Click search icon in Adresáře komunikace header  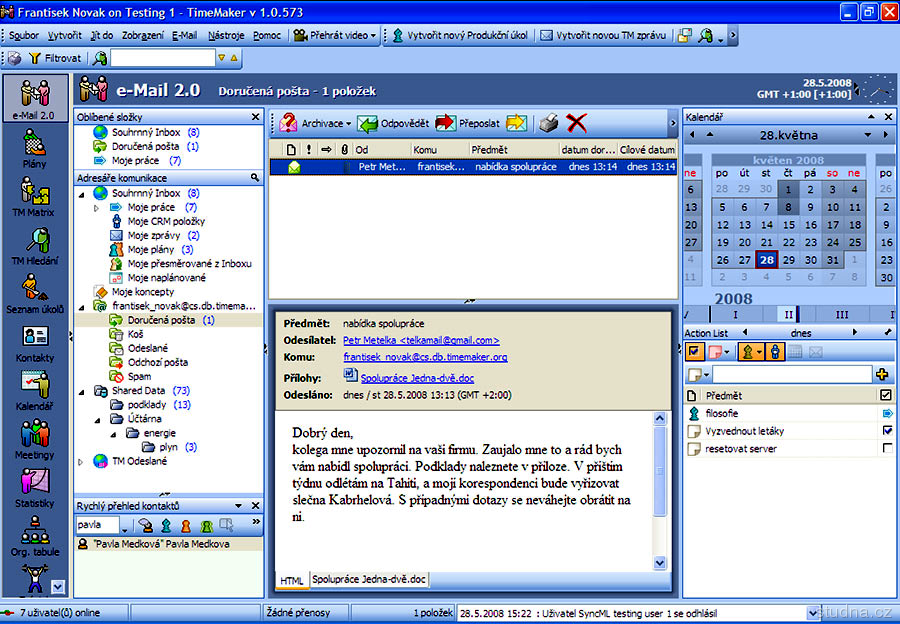[x=255, y=178]
